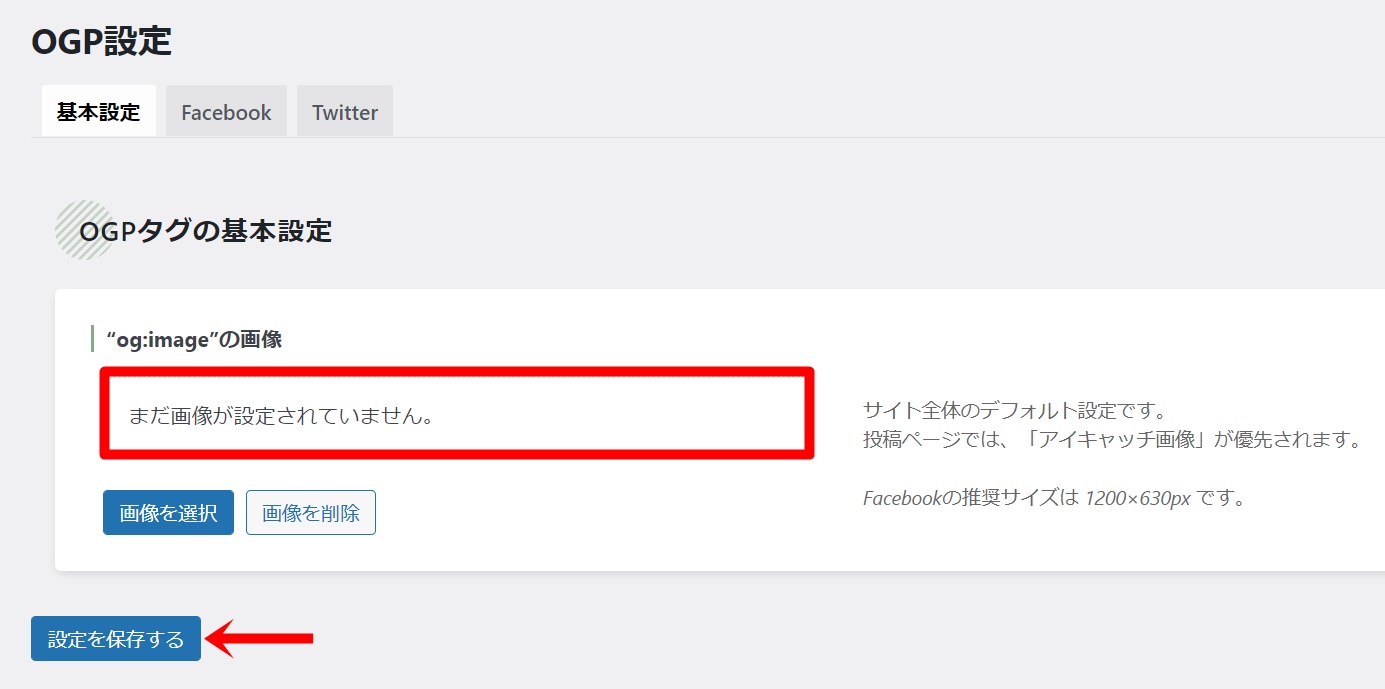The image size is (1385, 689).
Task: Save settings with 設定を保存する
Action: click(x=116, y=639)
